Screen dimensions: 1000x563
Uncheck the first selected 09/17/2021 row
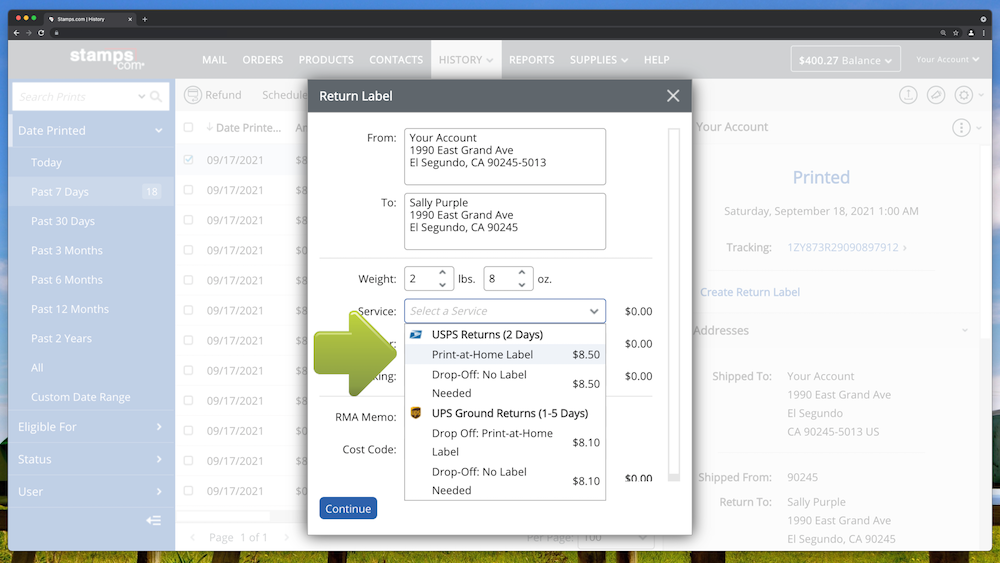[x=188, y=160]
